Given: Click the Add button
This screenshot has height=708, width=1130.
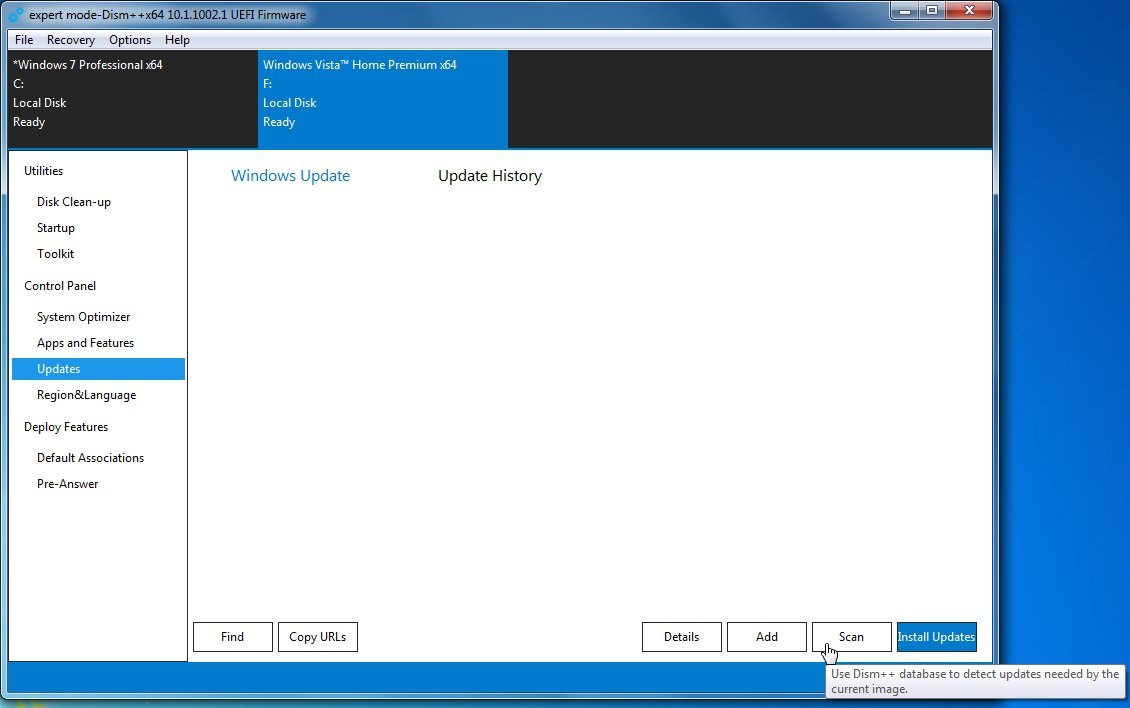Looking at the screenshot, I should (767, 637).
